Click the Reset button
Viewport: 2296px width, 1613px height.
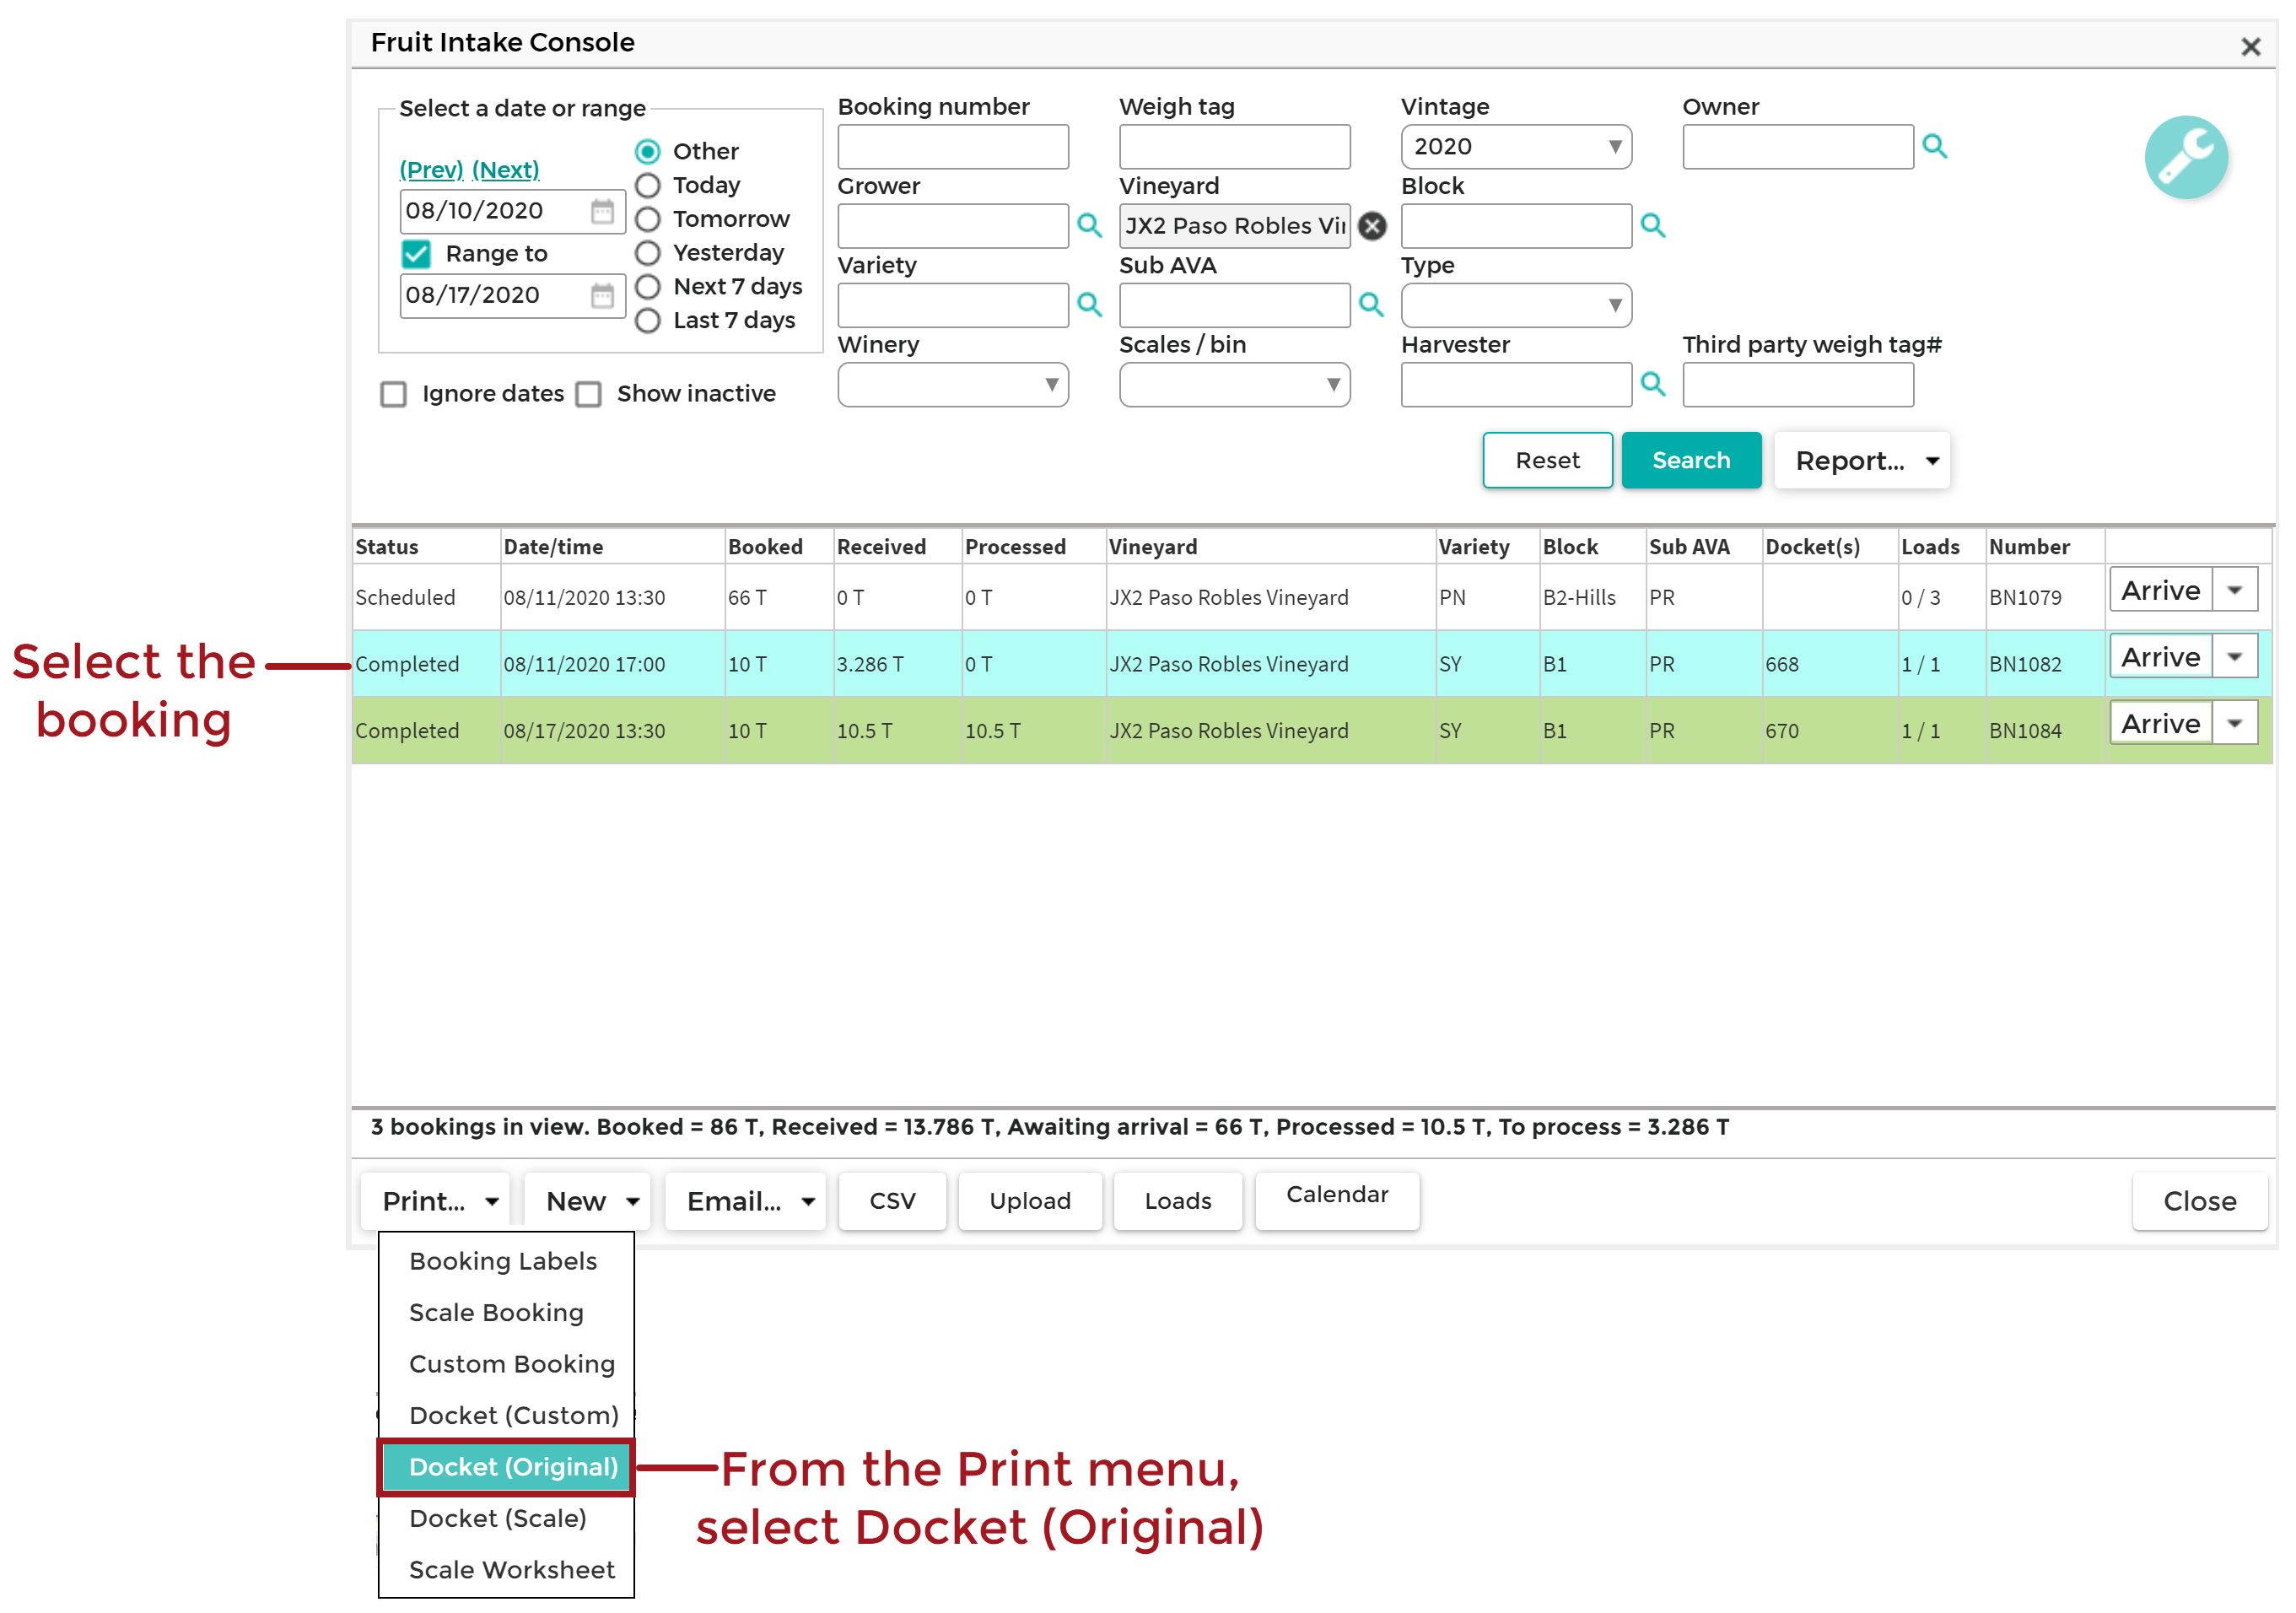(1547, 460)
